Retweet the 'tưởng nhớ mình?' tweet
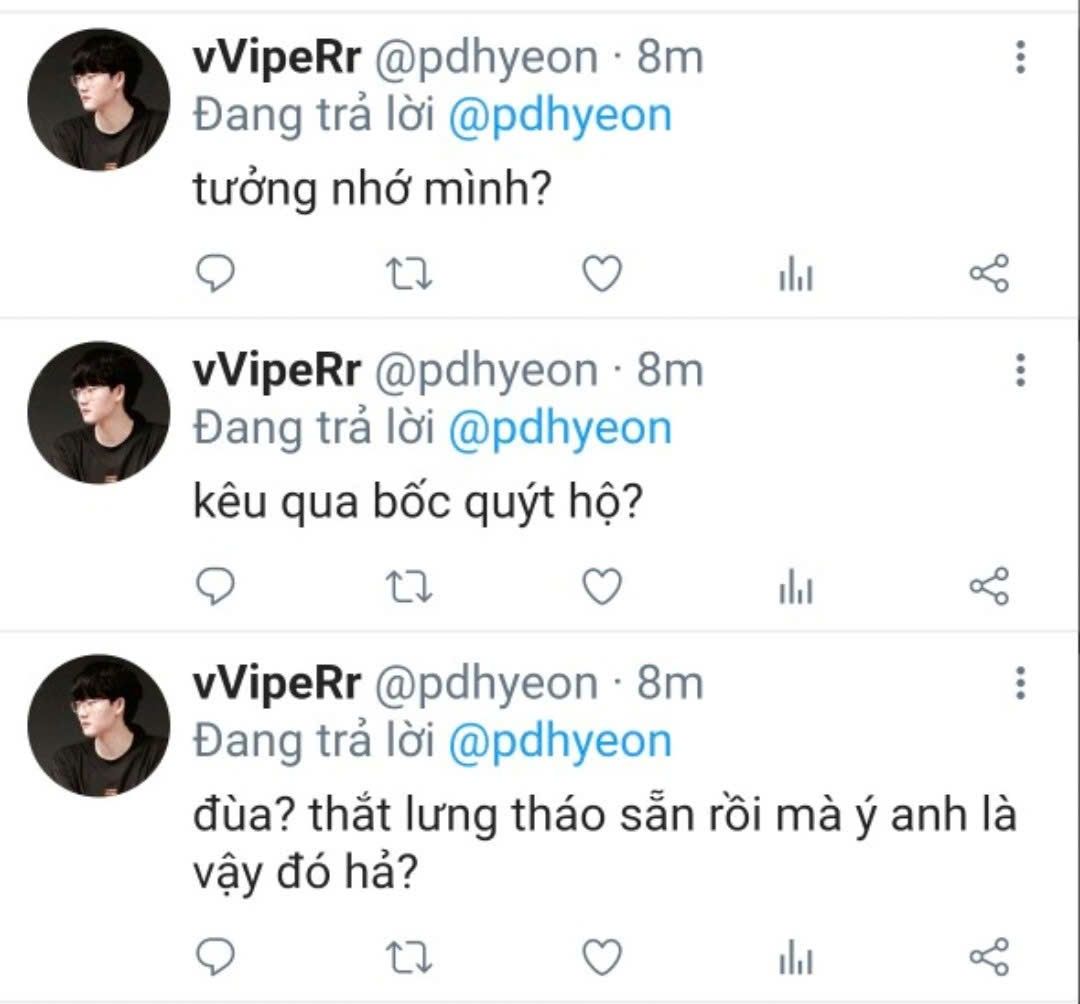1080x1004 pixels. (408, 273)
